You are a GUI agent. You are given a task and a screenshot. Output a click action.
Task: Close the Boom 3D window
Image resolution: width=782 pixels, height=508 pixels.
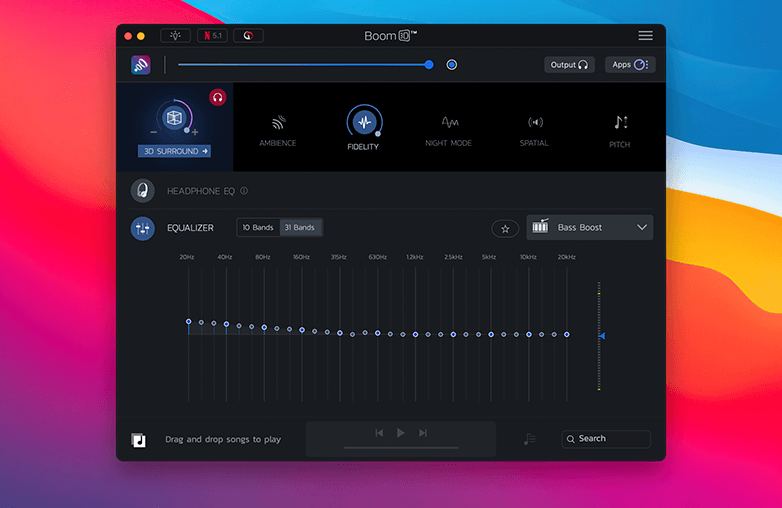pos(128,36)
